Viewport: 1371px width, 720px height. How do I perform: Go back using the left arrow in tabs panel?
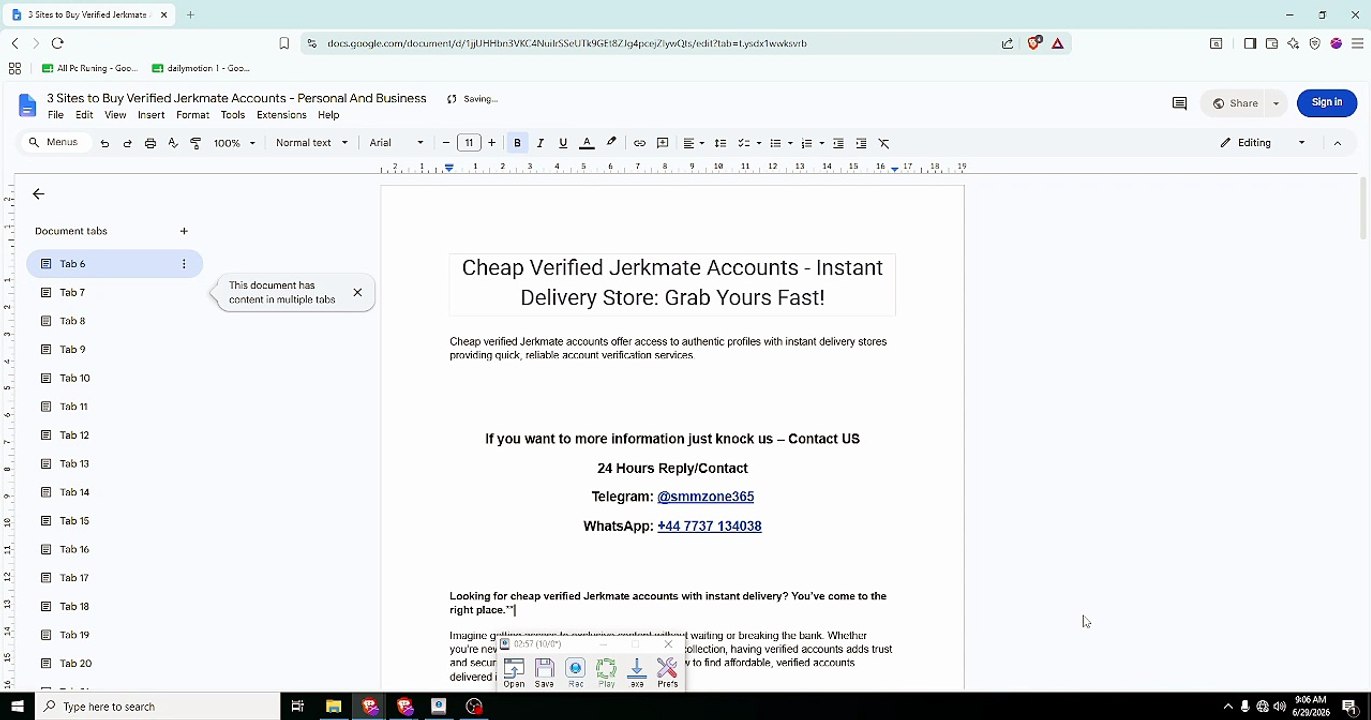pyautogui.click(x=38, y=194)
